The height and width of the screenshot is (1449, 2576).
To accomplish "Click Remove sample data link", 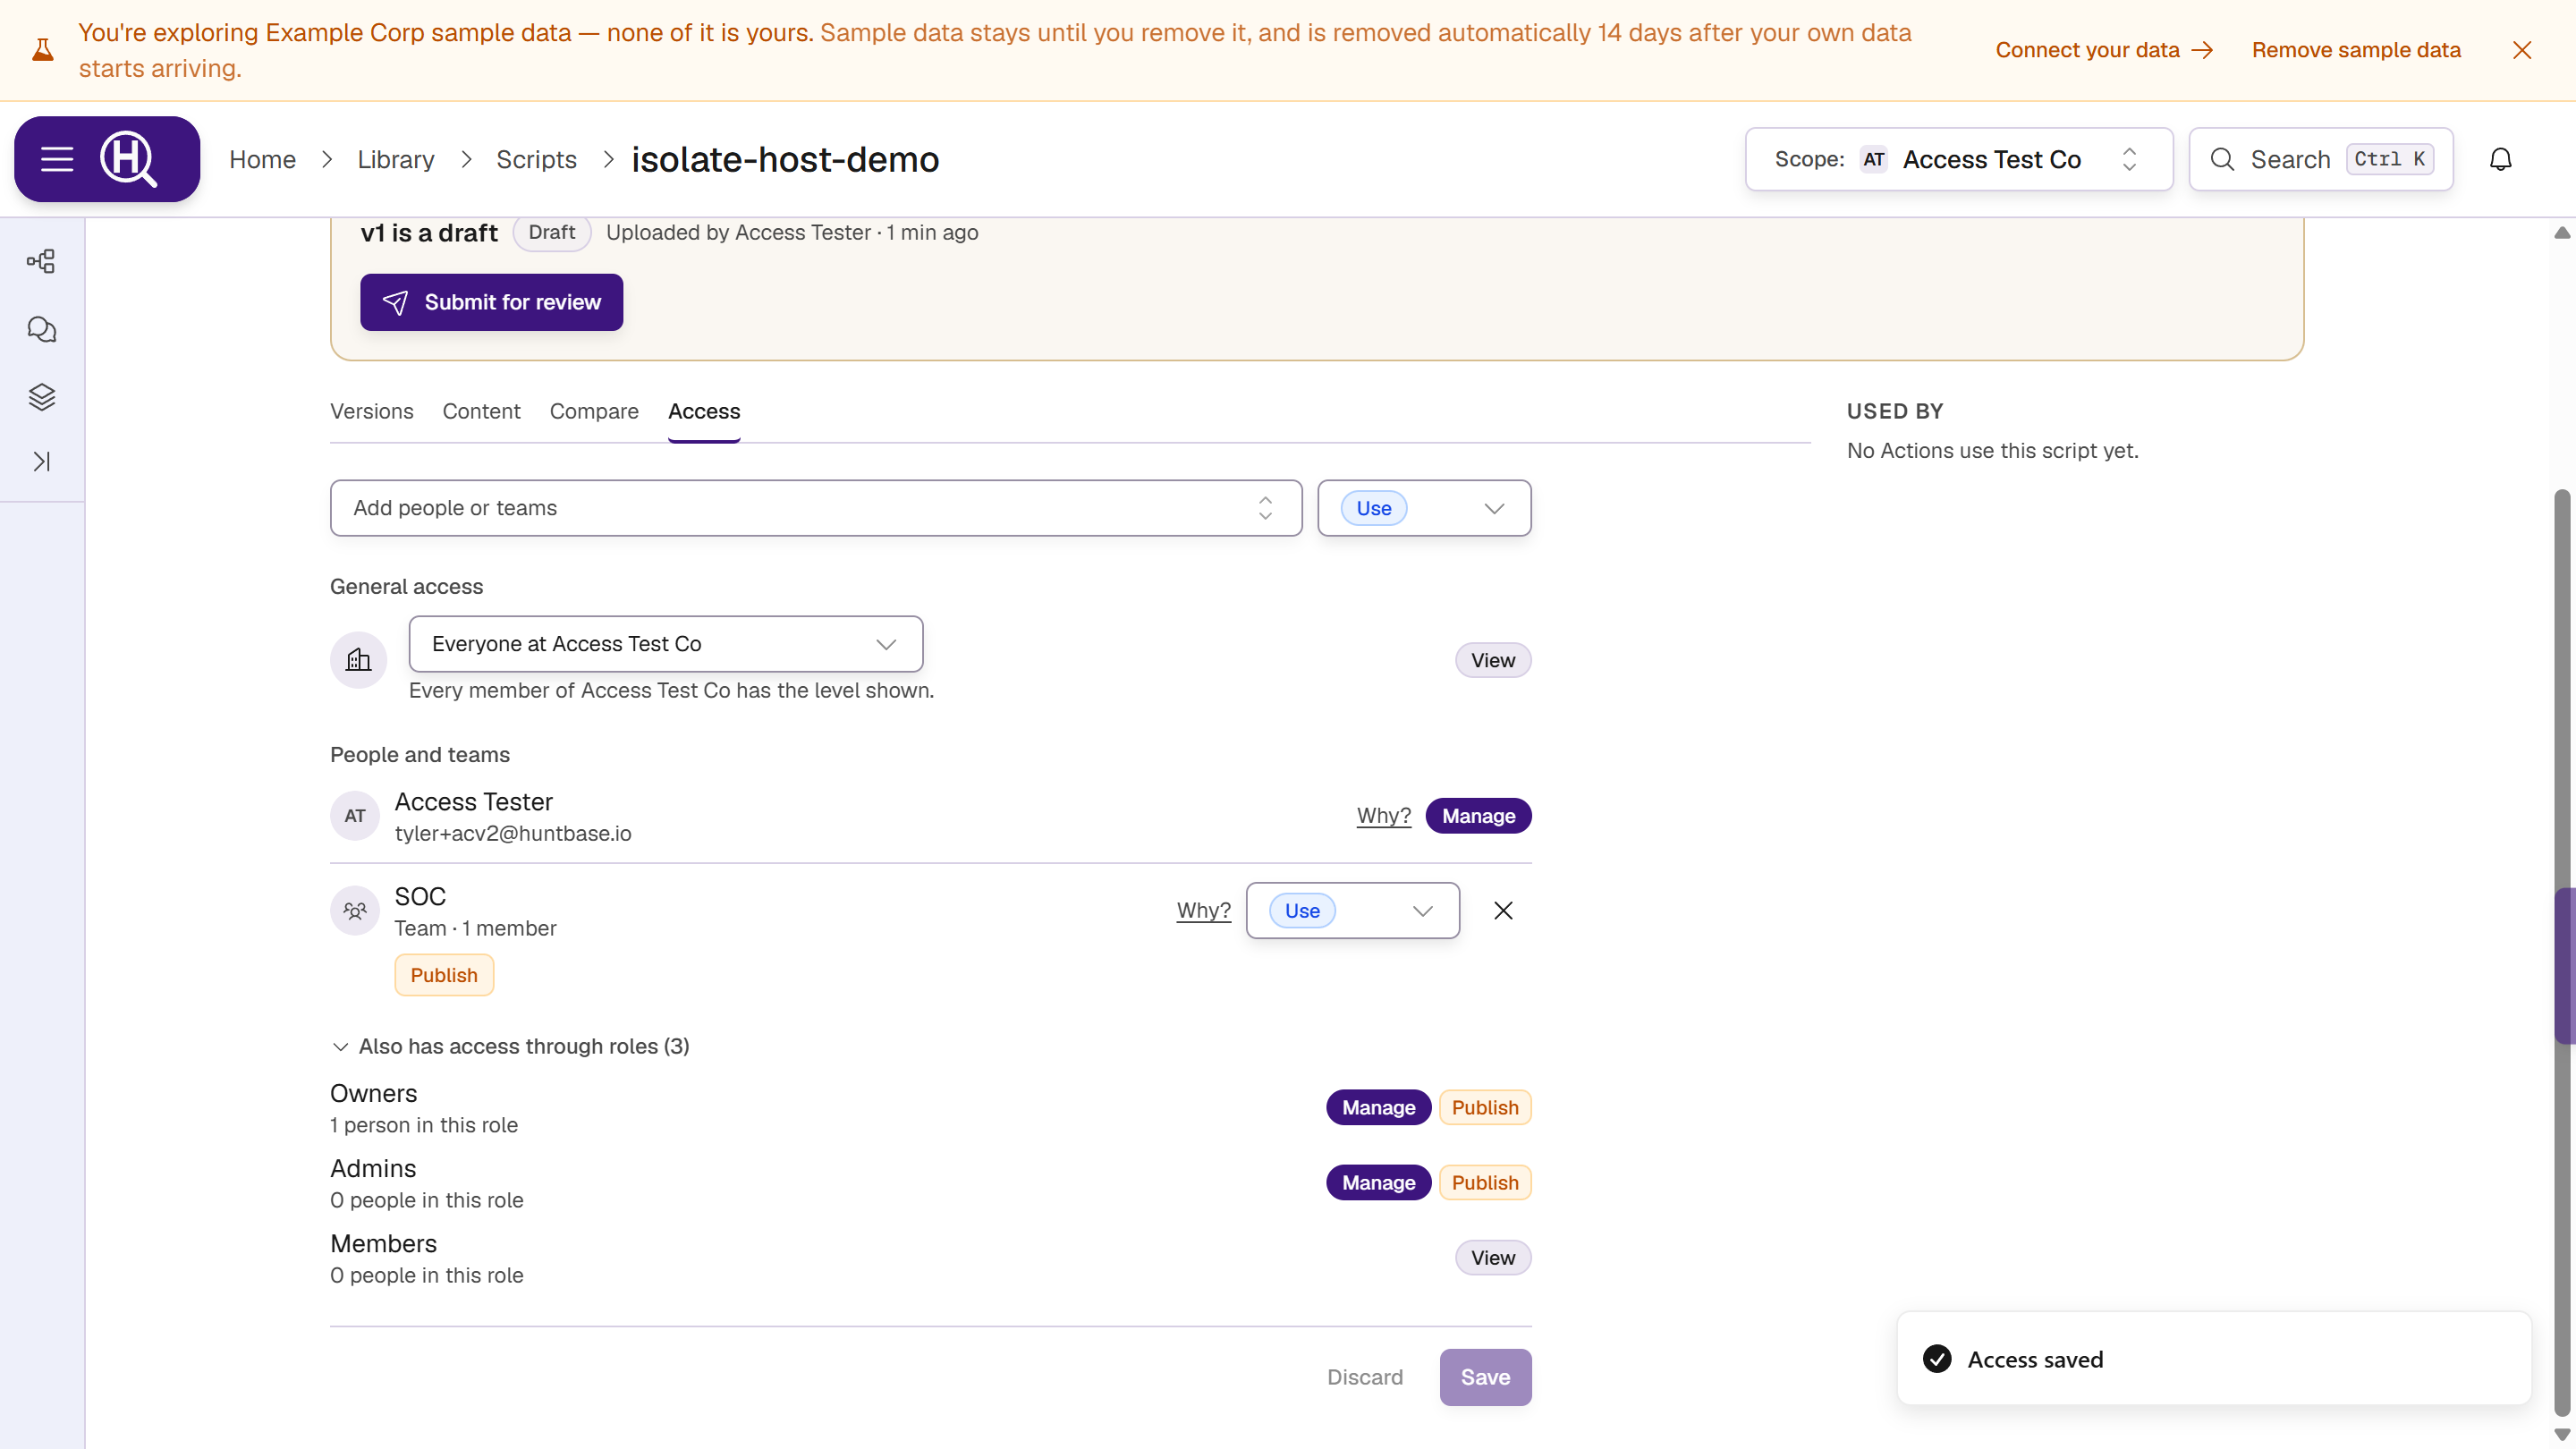I will [x=2356, y=50].
